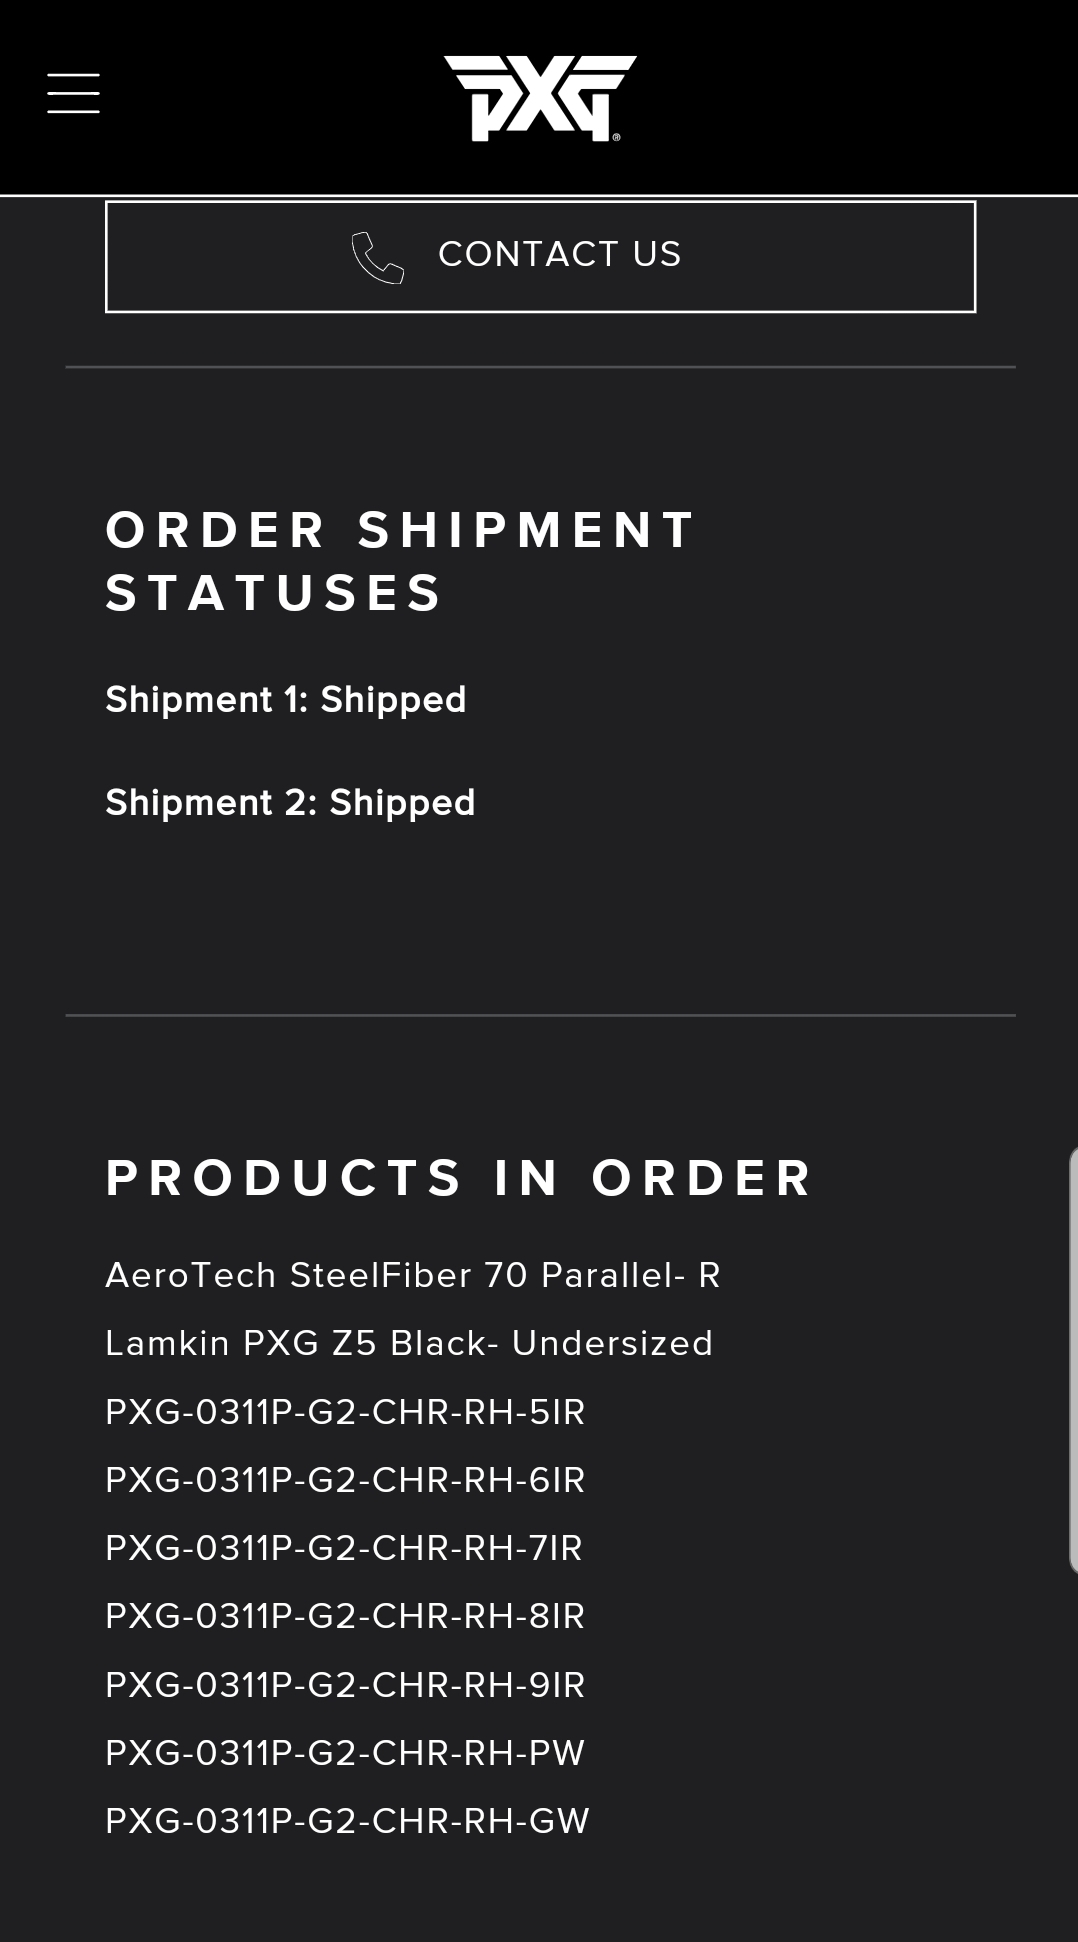Tap the PXG logo

tap(540, 98)
